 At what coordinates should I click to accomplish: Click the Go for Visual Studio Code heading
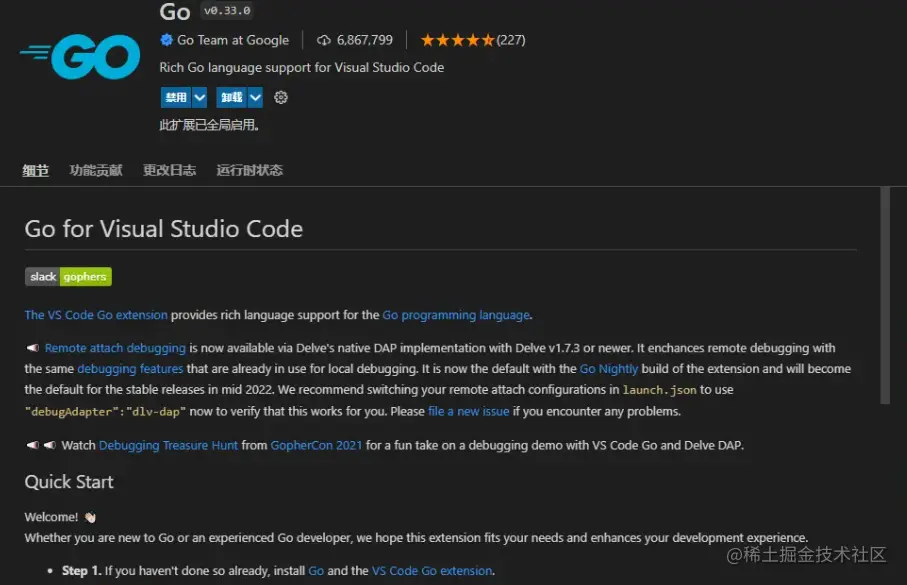(x=164, y=229)
